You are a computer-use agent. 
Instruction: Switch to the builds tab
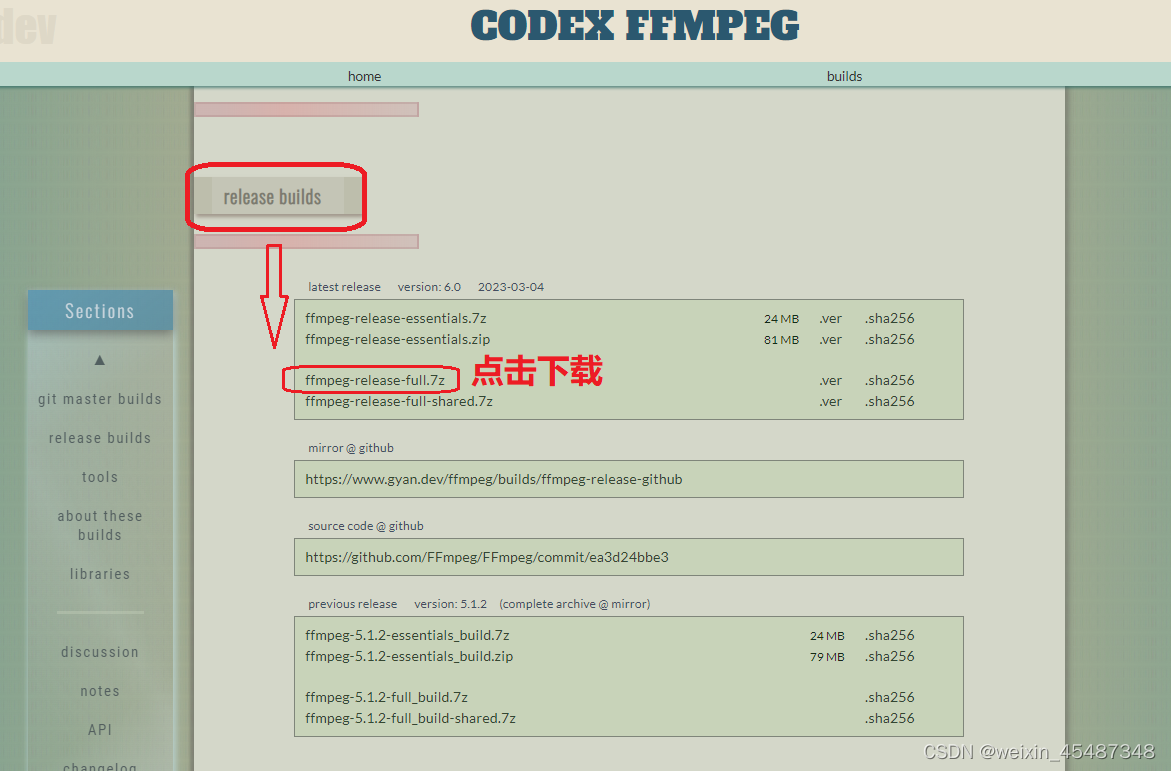[x=844, y=75]
